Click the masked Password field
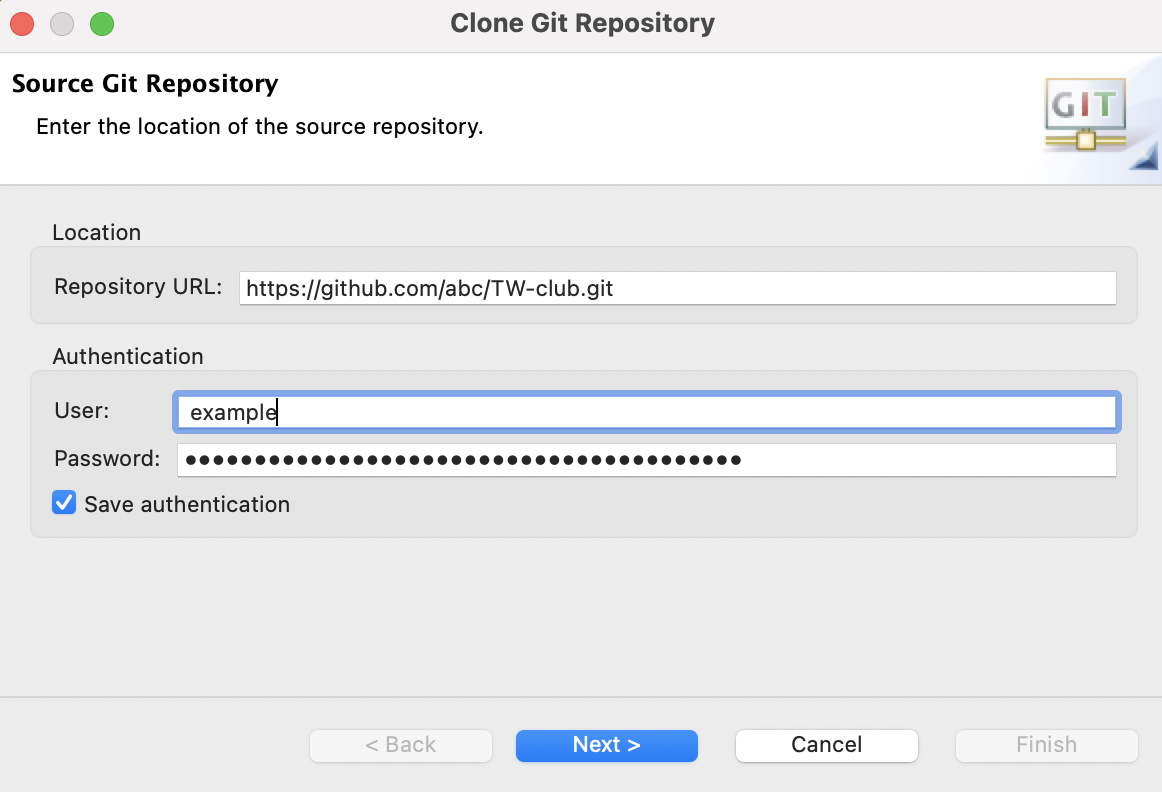 click(646, 460)
